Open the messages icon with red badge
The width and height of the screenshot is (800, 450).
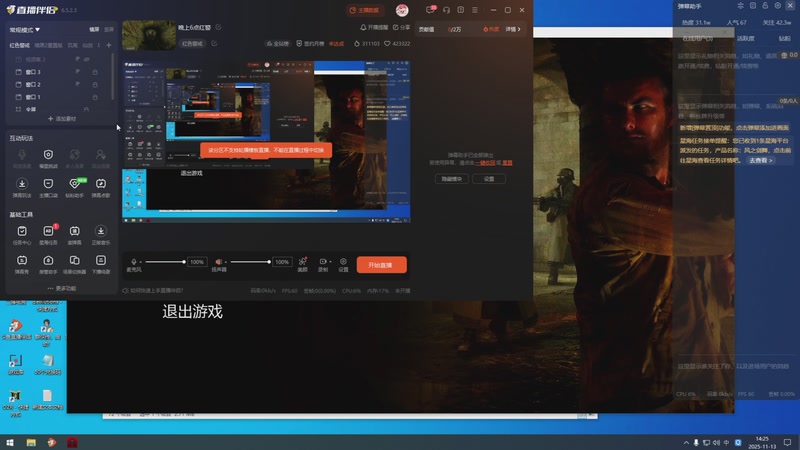(431, 10)
